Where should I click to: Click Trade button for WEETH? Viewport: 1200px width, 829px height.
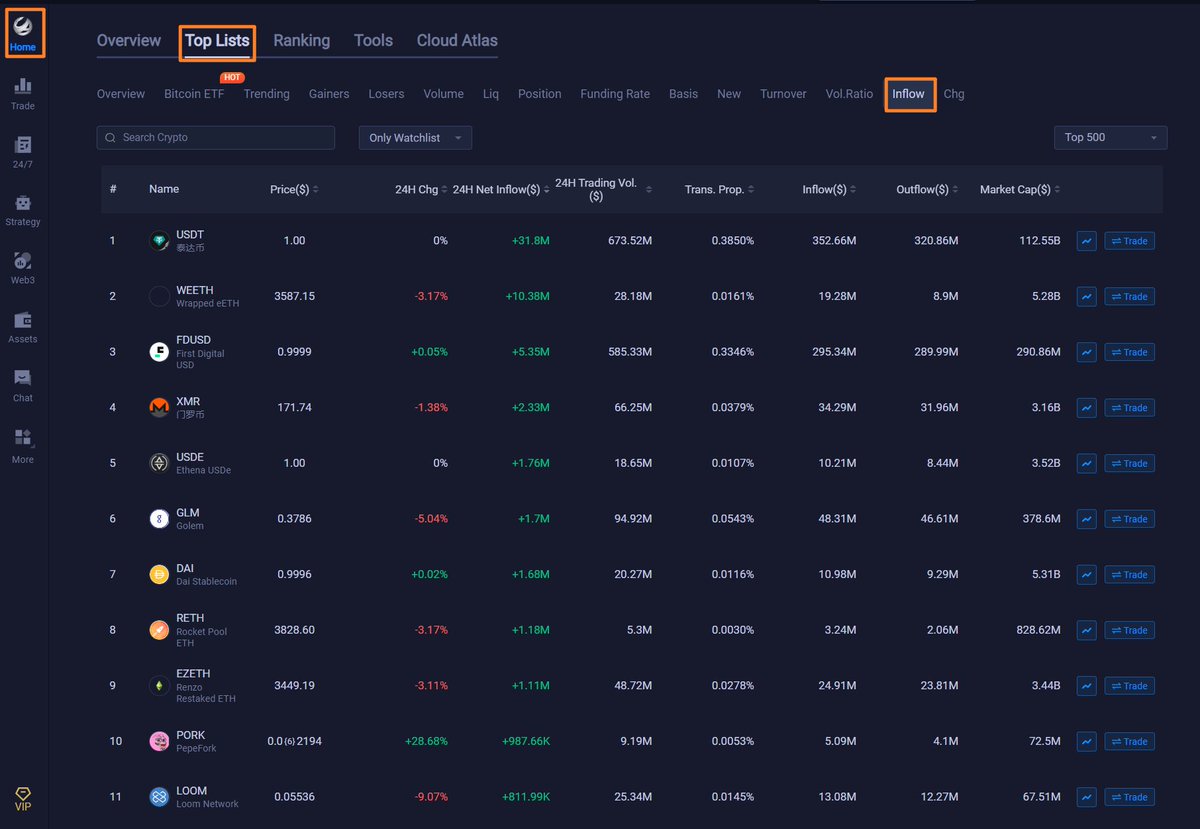coord(1130,296)
